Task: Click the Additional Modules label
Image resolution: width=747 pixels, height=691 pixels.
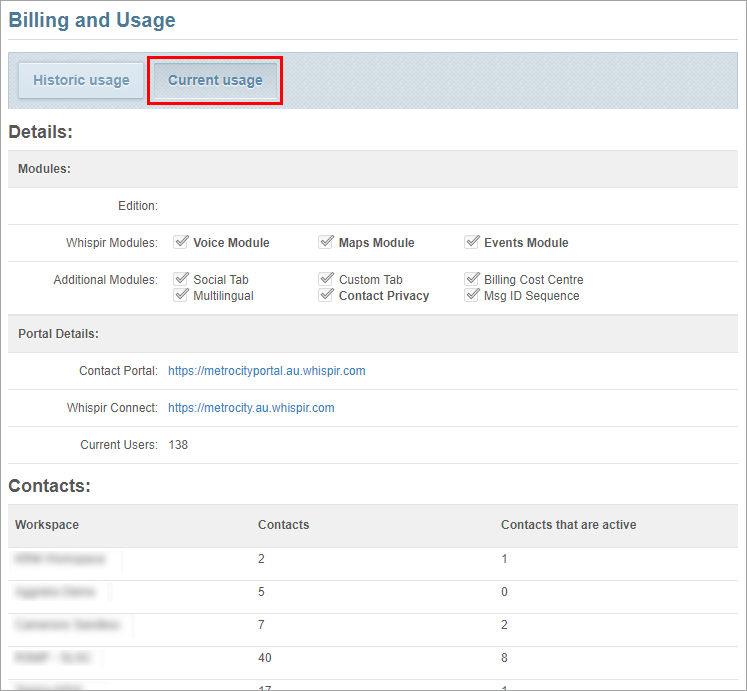Action: 105,280
